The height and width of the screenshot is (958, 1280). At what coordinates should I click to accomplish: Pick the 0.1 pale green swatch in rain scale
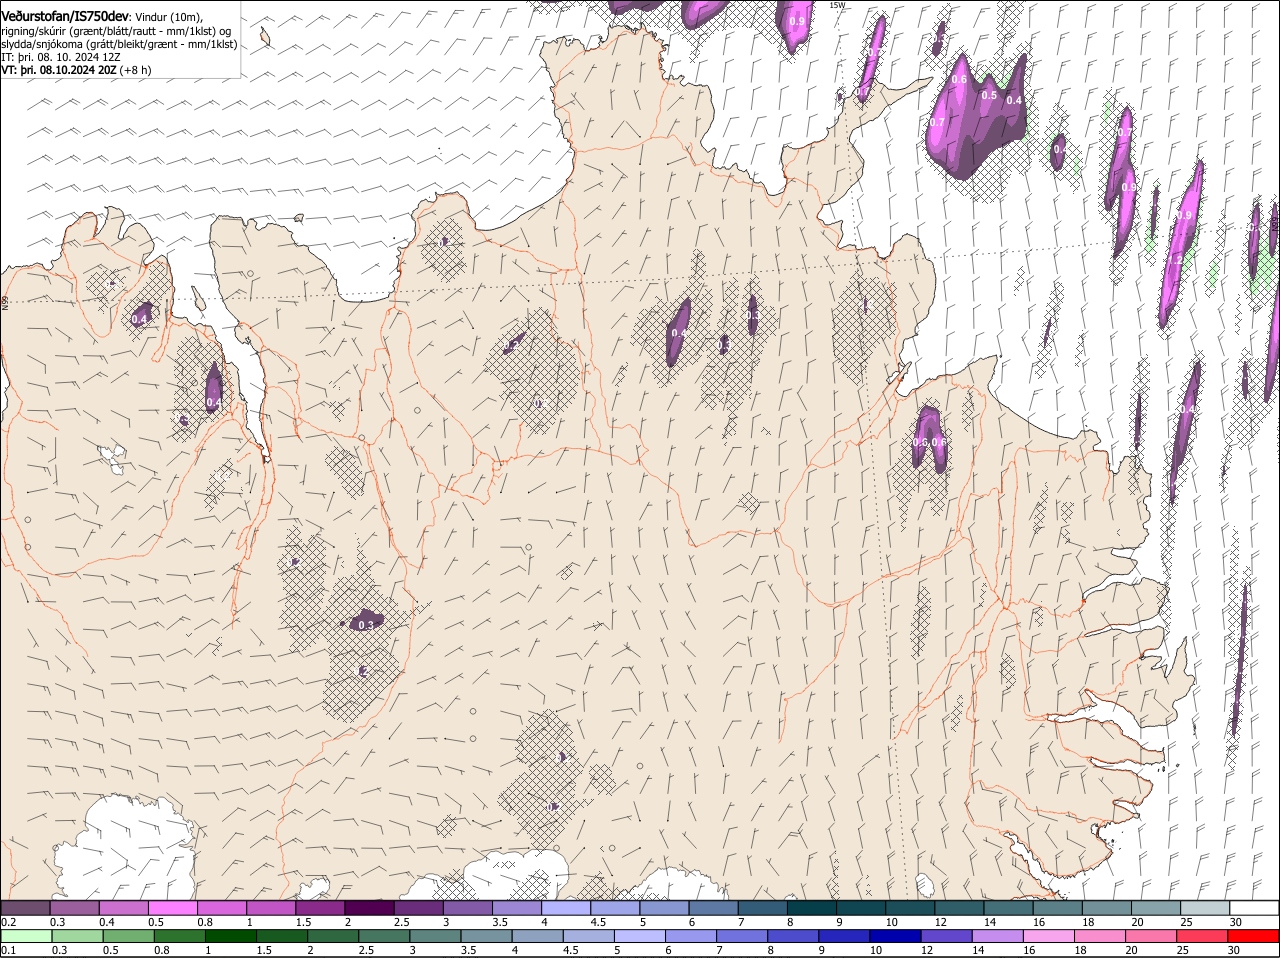tap(26, 936)
